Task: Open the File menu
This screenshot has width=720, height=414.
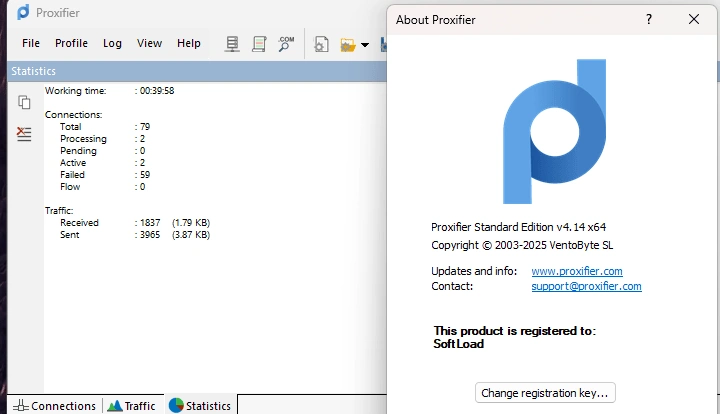Action: 31,43
